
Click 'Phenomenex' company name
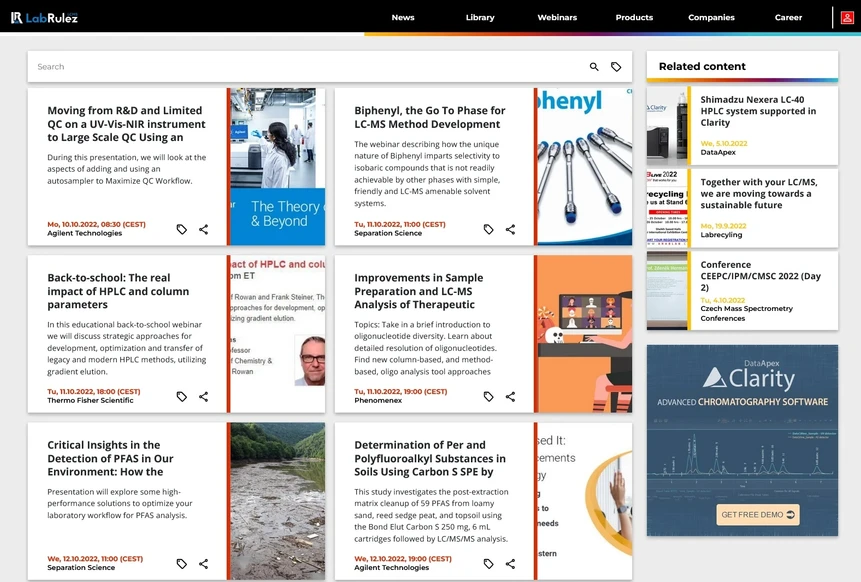point(378,400)
